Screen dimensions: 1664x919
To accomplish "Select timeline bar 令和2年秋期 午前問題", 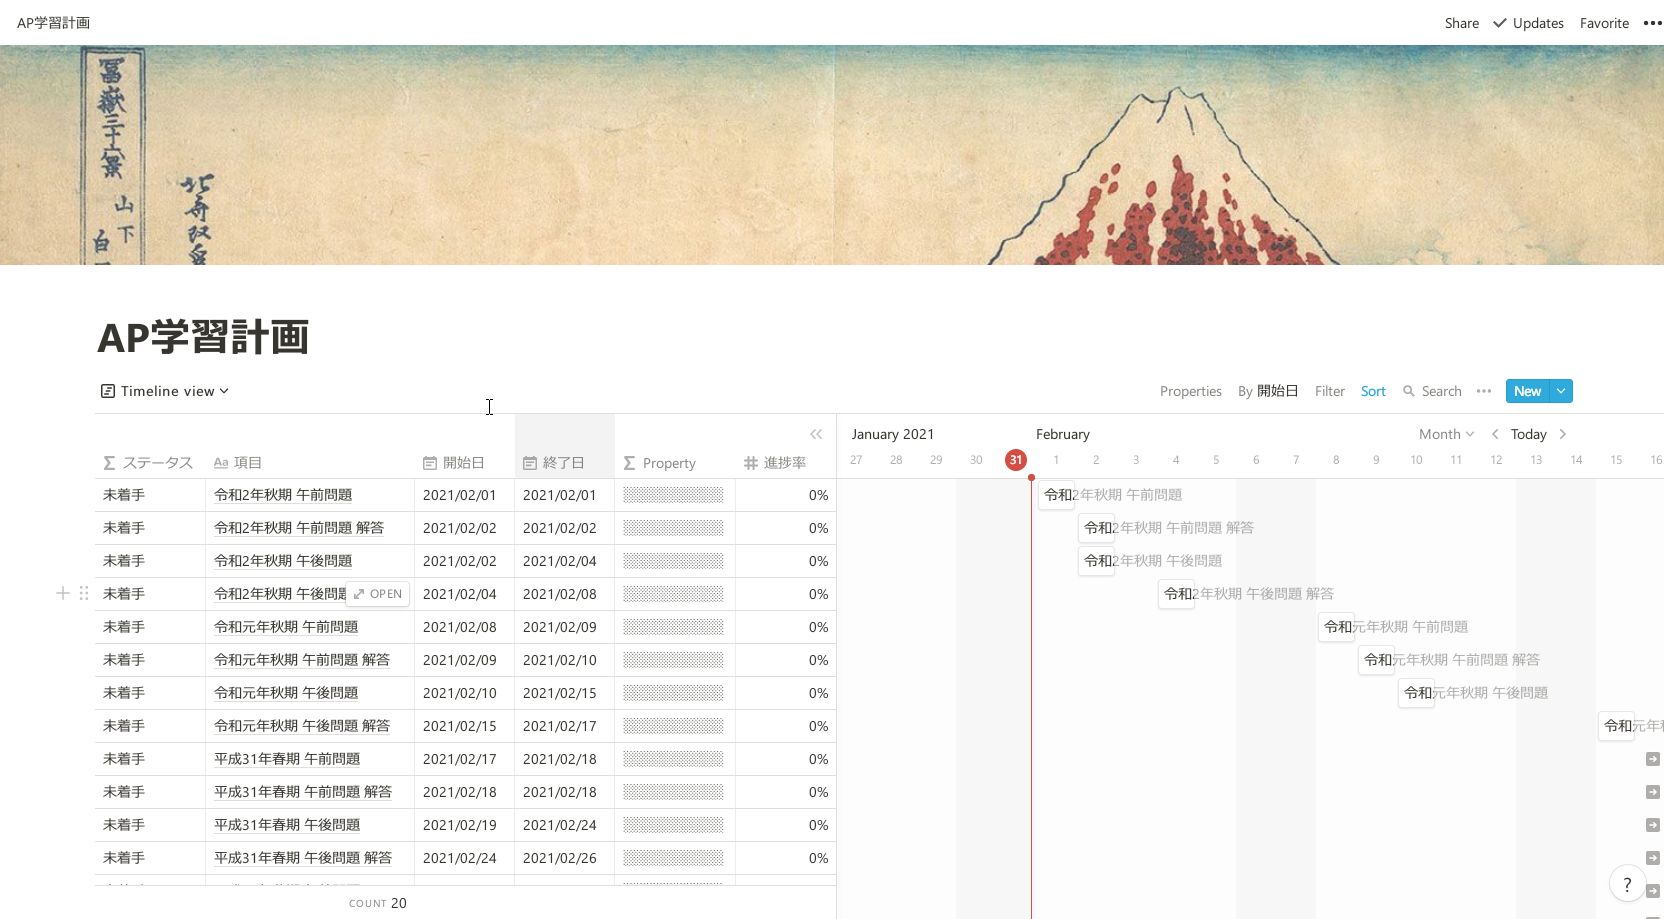I will click(1056, 494).
